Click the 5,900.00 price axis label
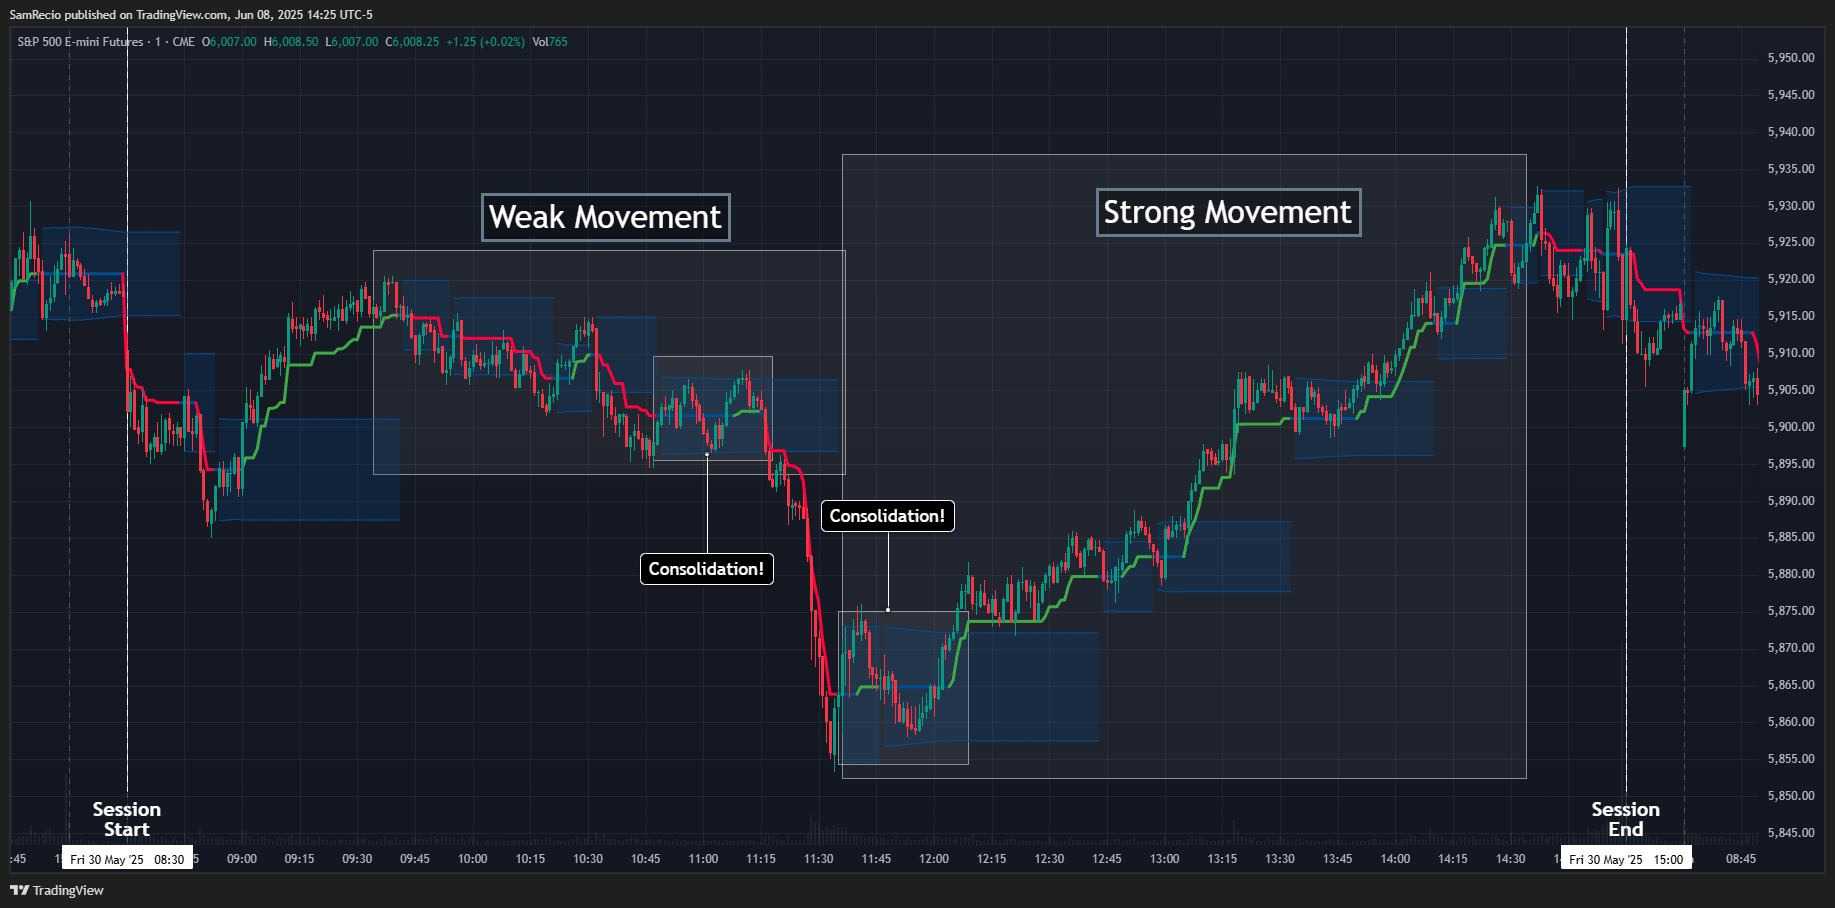 1791,427
